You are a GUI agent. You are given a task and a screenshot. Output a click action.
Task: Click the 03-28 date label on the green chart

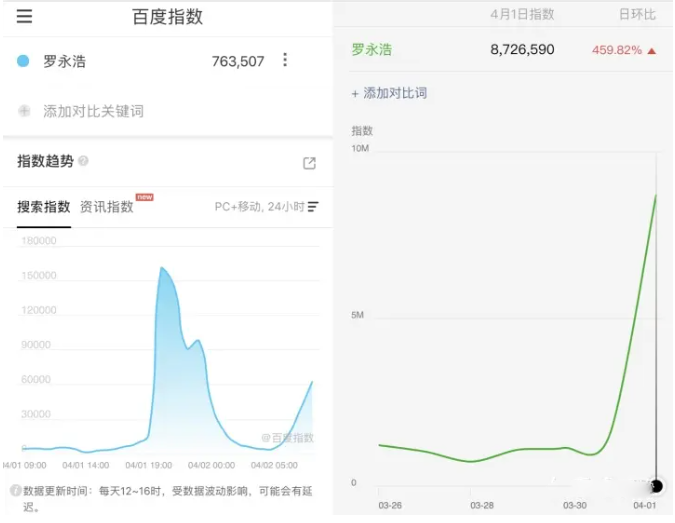[482, 505]
